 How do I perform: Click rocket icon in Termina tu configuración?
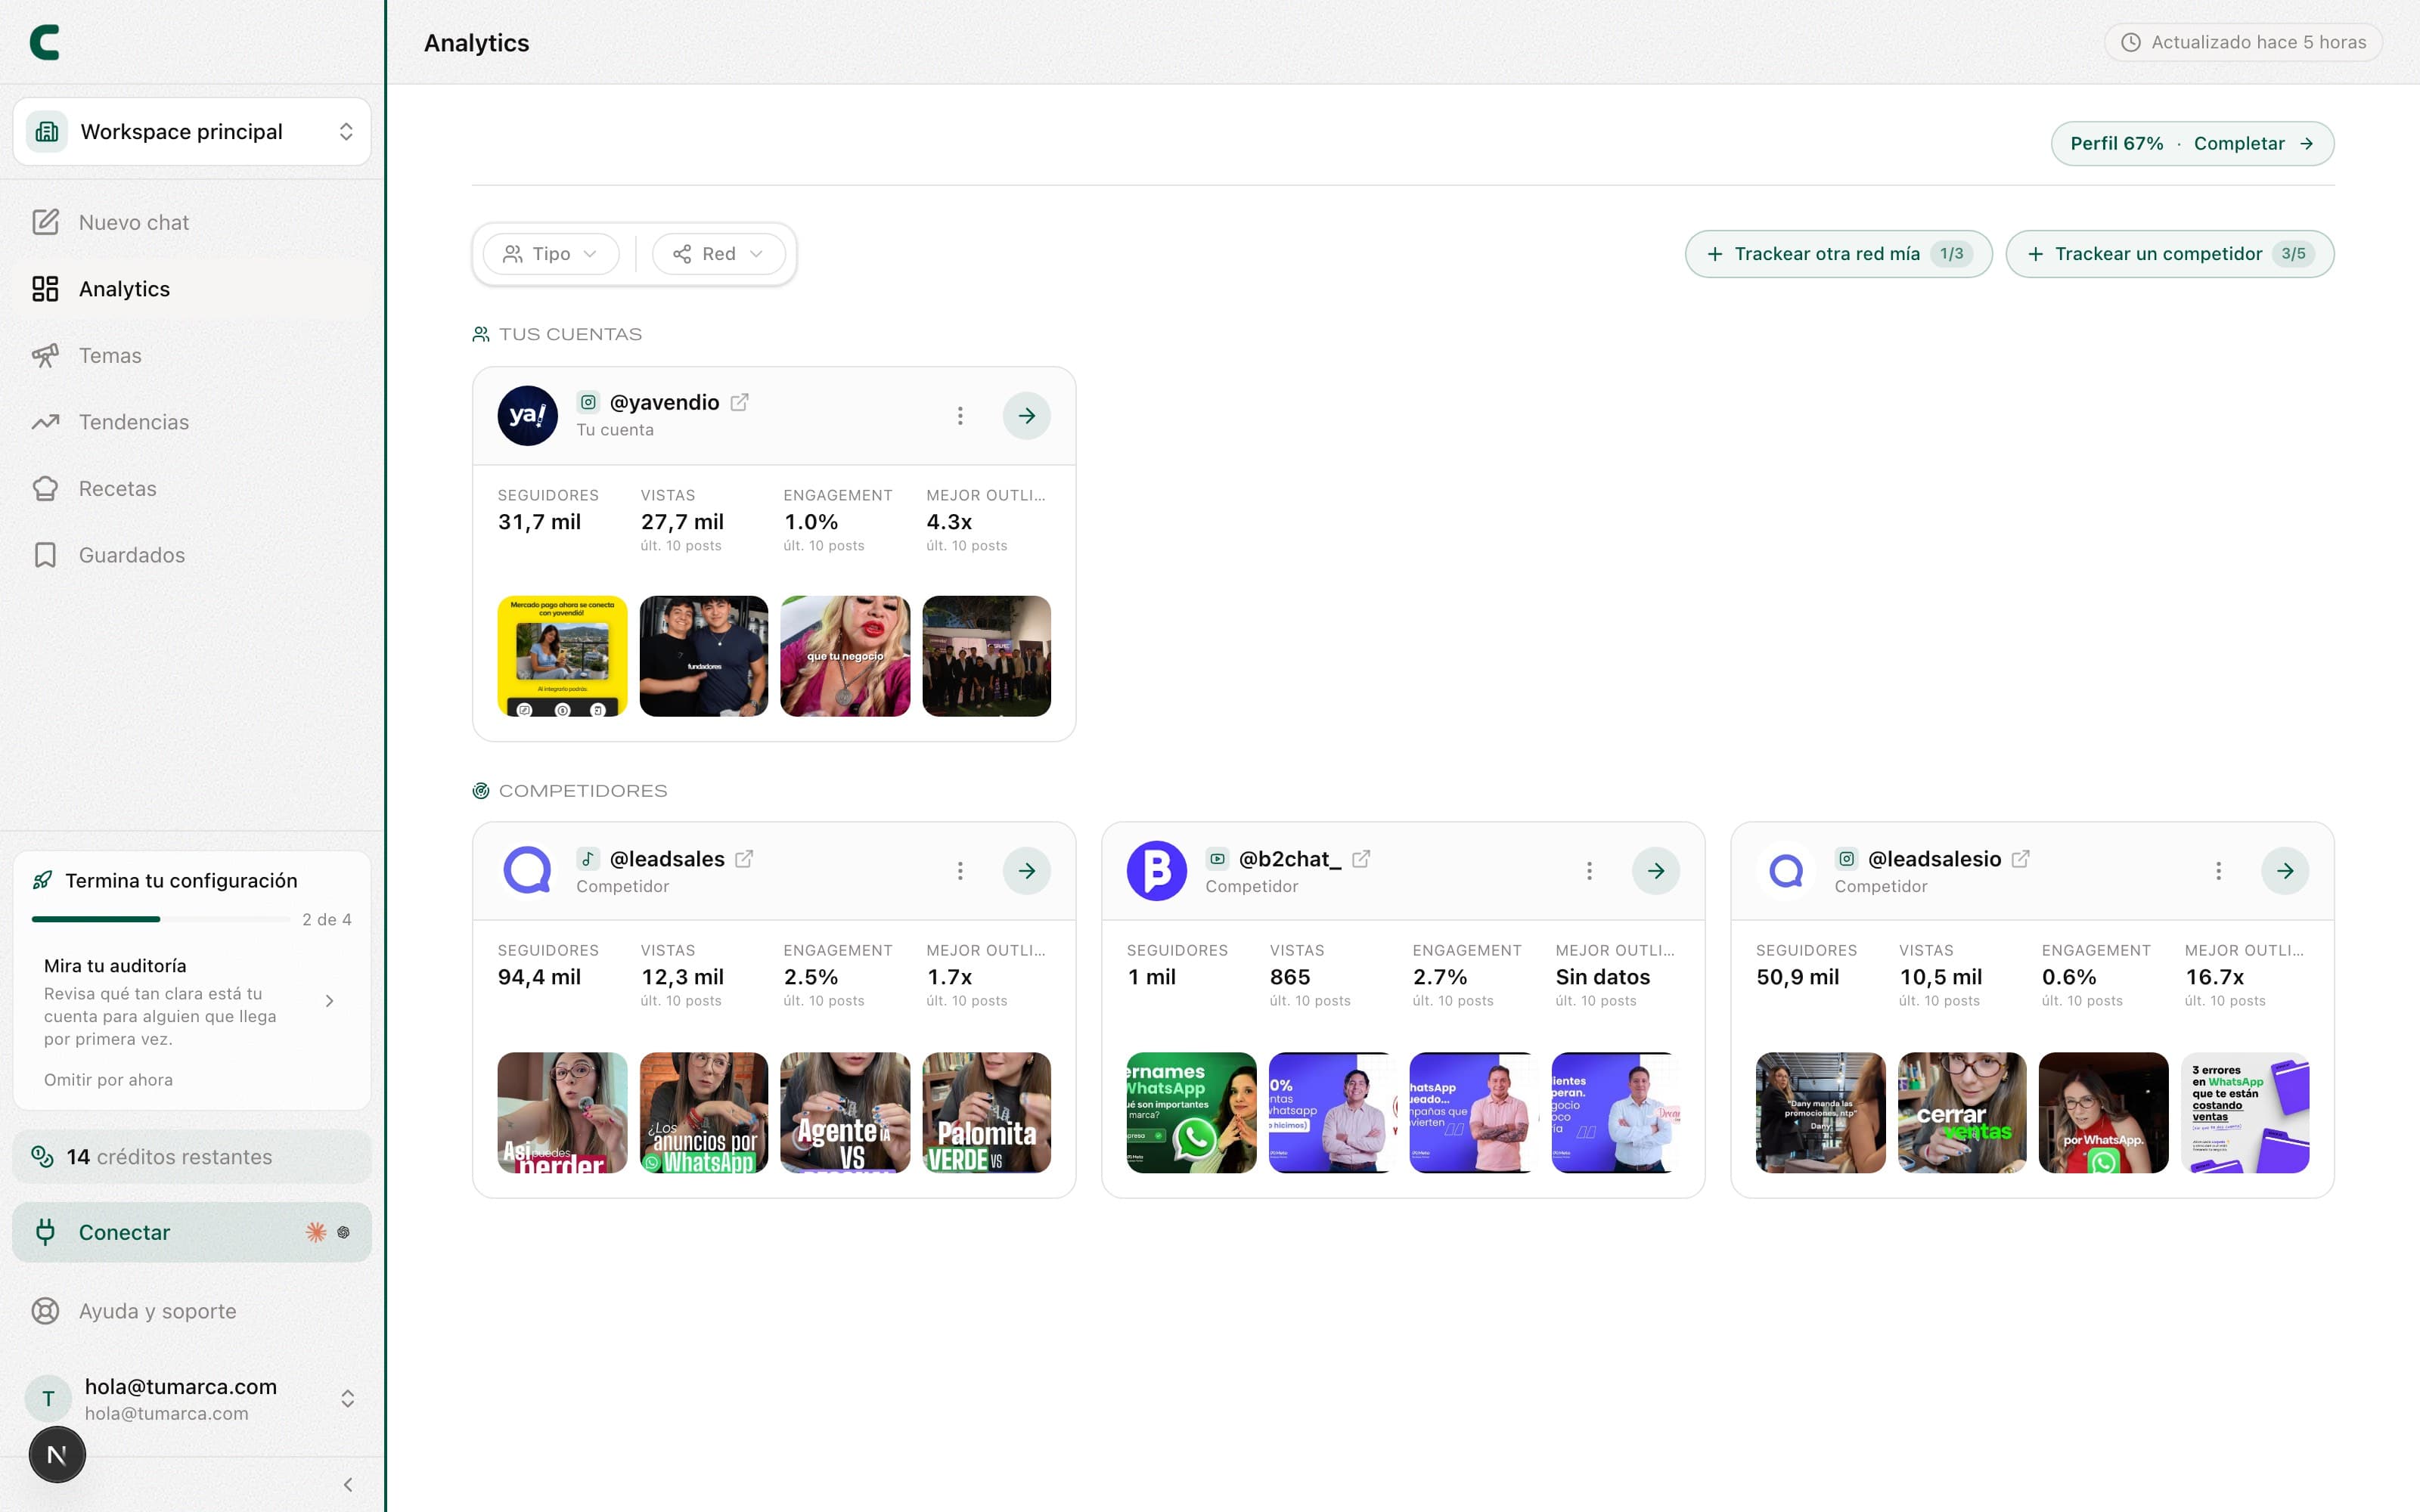click(42, 880)
